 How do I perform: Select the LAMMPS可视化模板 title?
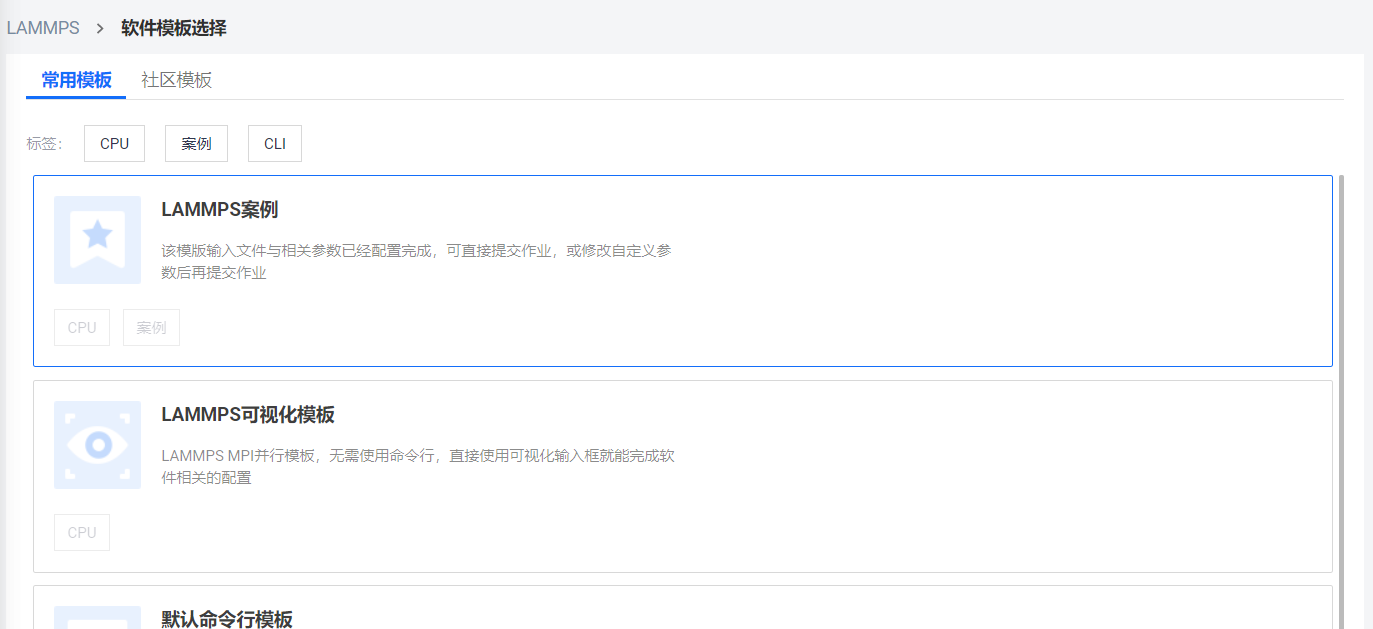point(248,415)
